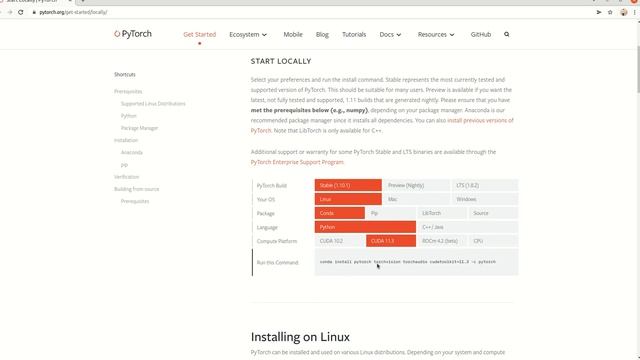The height and width of the screenshot is (360, 640).
Task: Bookmark this page with the star icon
Action: click(x=610, y=12)
